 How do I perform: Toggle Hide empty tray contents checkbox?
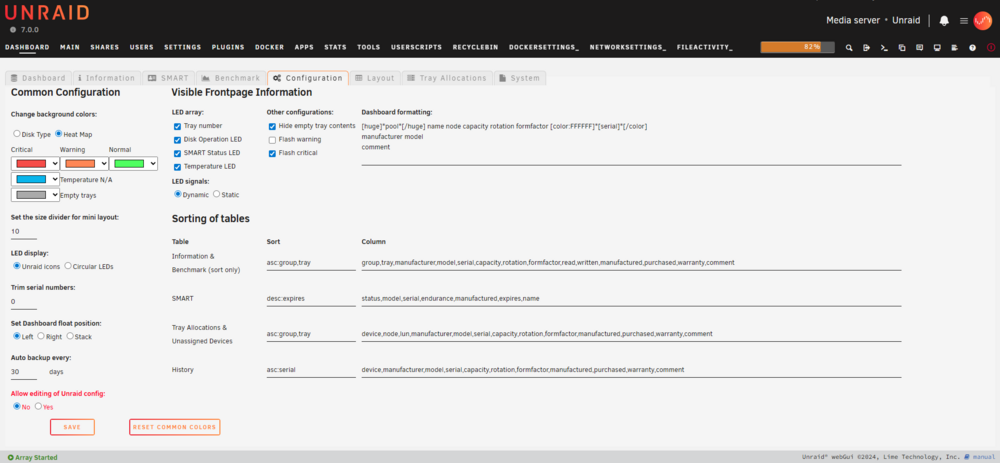[272, 126]
